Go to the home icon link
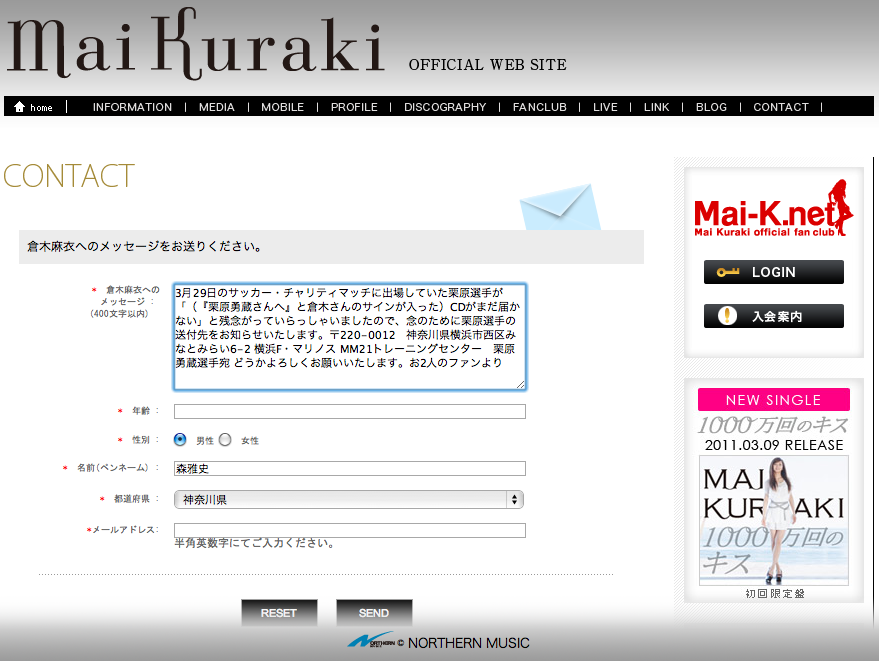 pos(33,107)
